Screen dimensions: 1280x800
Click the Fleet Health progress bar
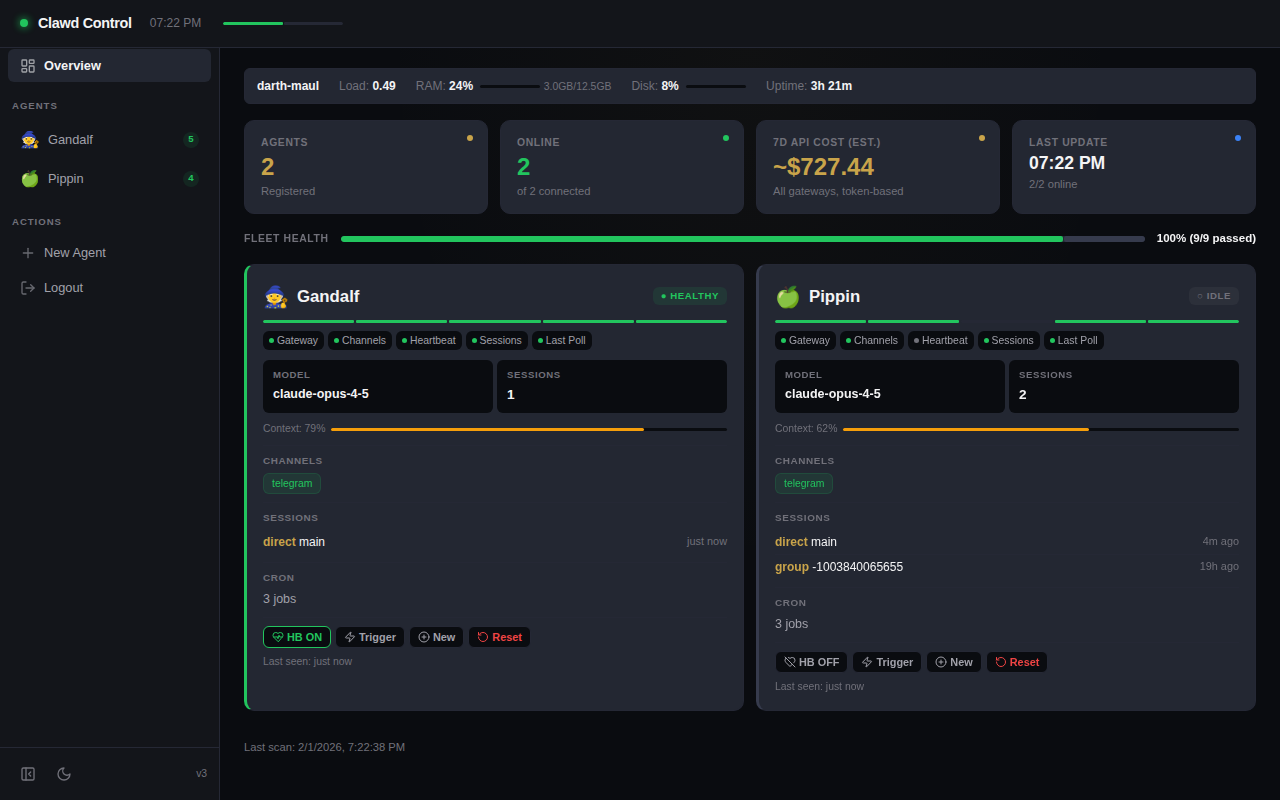(742, 239)
